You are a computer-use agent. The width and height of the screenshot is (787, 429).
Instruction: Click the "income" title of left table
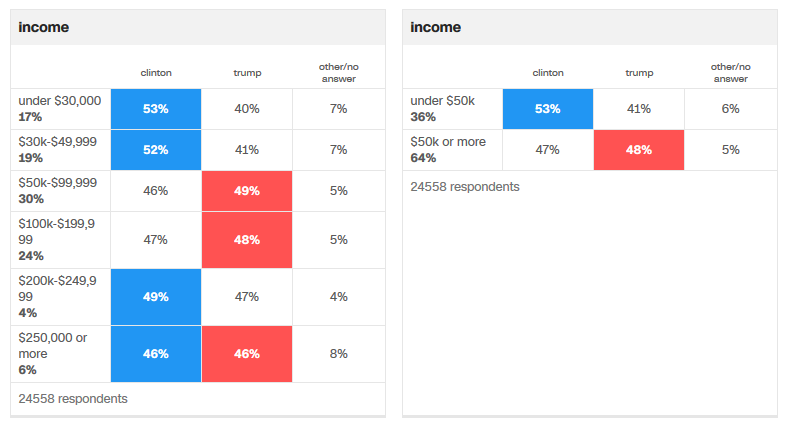pyautogui.click(x=44, y=28)
